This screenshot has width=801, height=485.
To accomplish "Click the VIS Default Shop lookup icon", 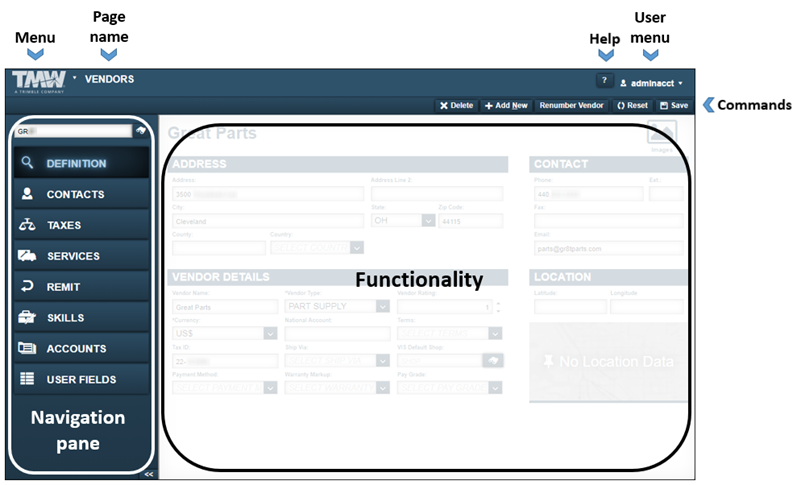I will [492, 360].
